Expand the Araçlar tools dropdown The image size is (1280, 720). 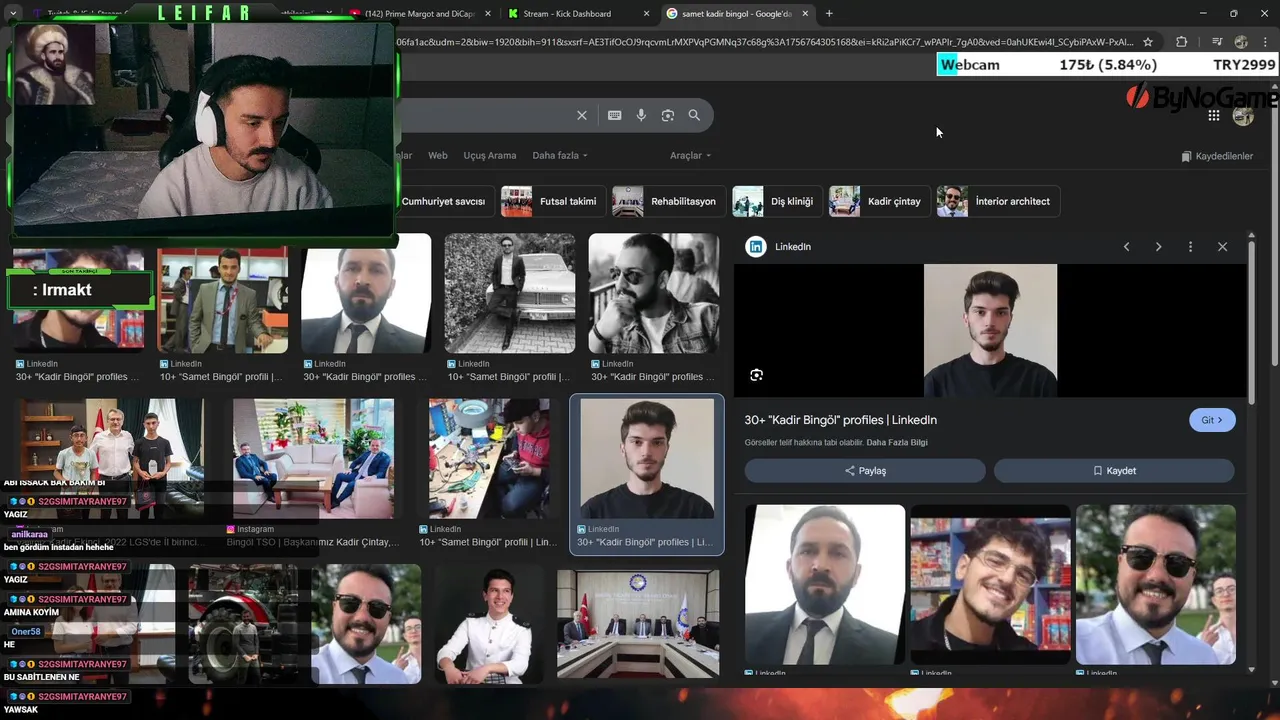[690, 156]
